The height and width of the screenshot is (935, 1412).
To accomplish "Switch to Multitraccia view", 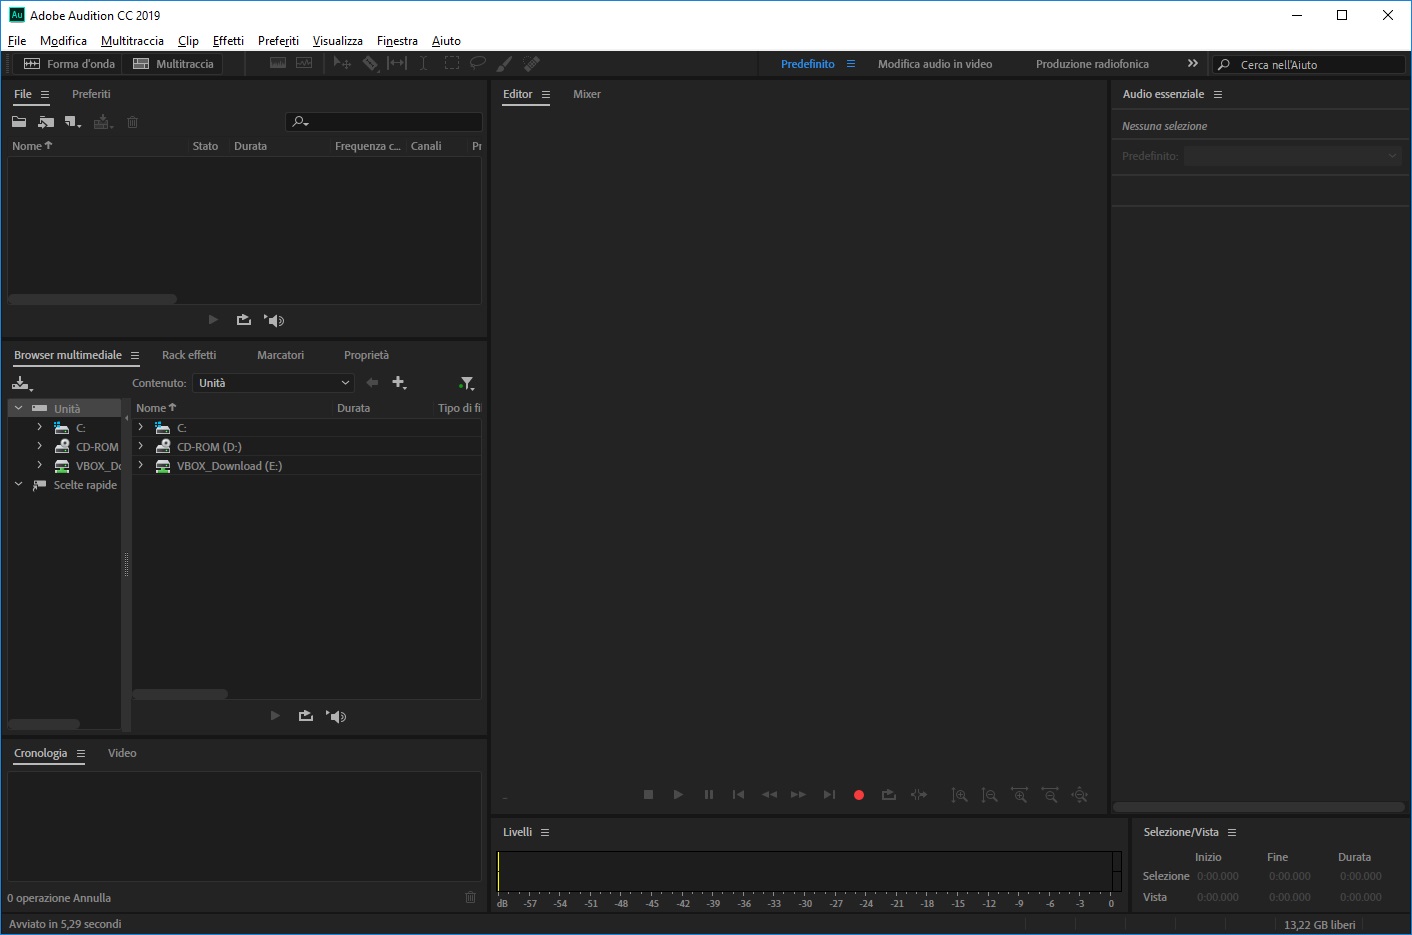I will (x=174, y=64).
